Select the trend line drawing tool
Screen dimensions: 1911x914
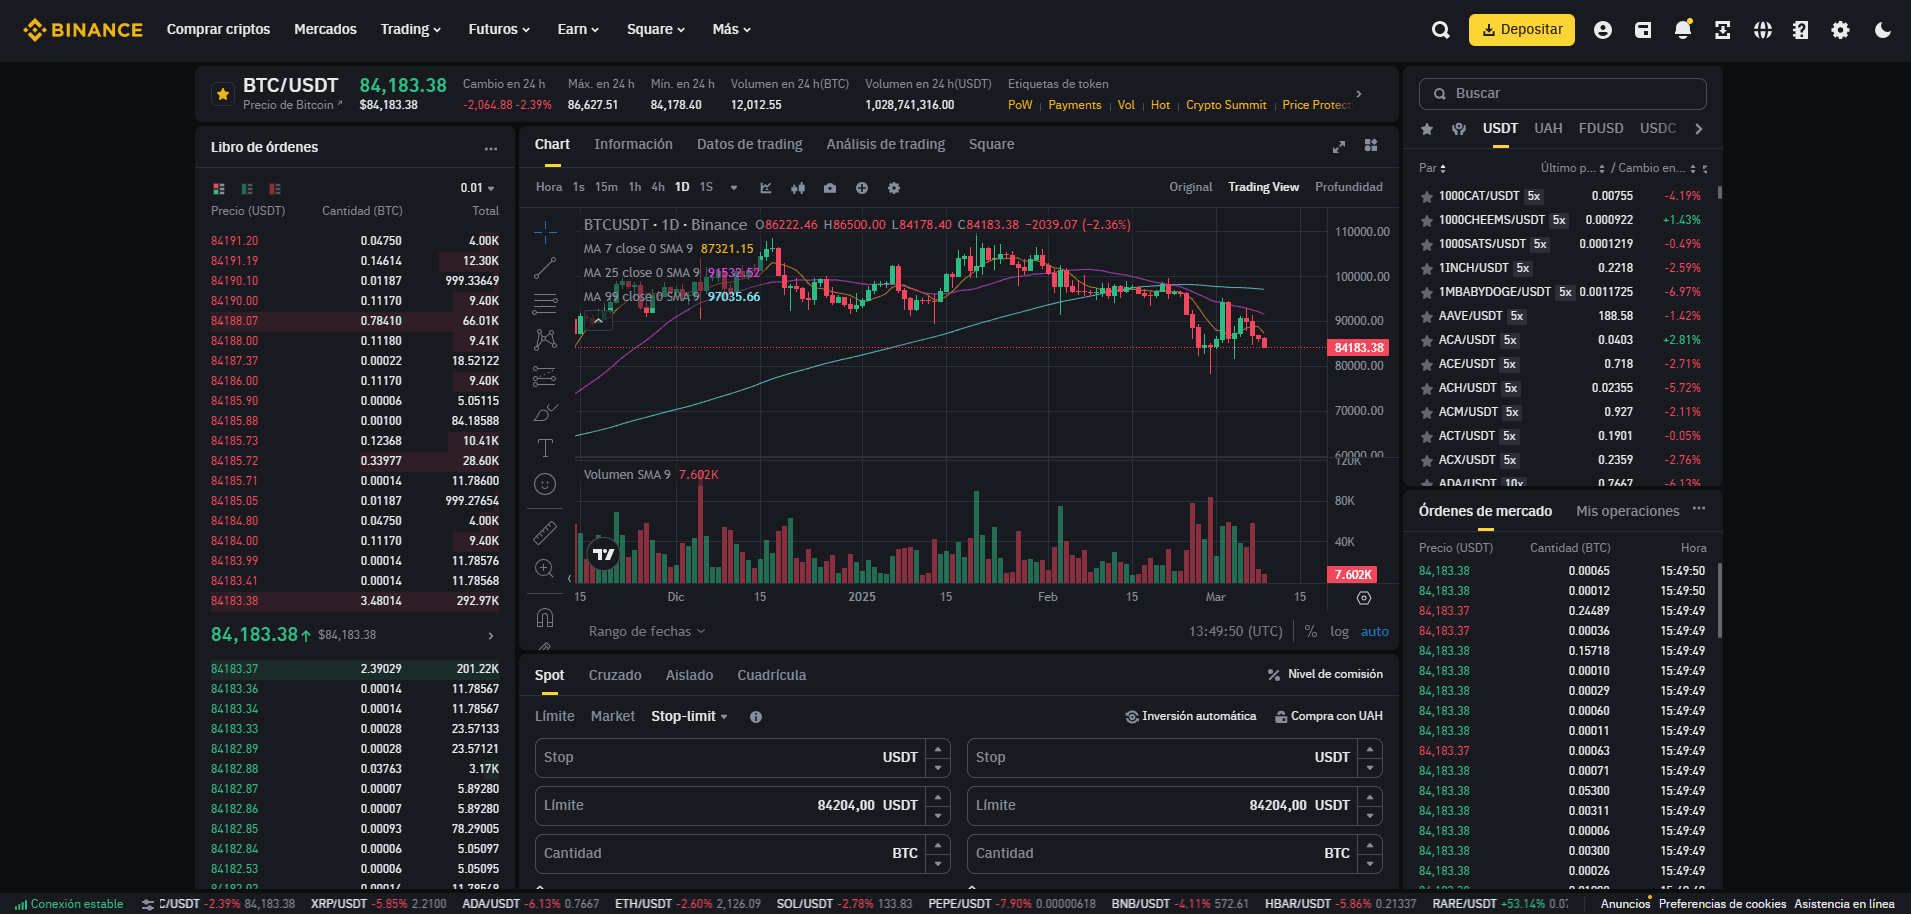click(545, 268)
